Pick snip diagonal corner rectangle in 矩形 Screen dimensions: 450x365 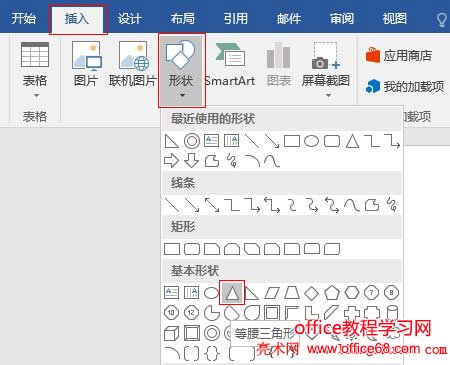click(x=252, y=249)
